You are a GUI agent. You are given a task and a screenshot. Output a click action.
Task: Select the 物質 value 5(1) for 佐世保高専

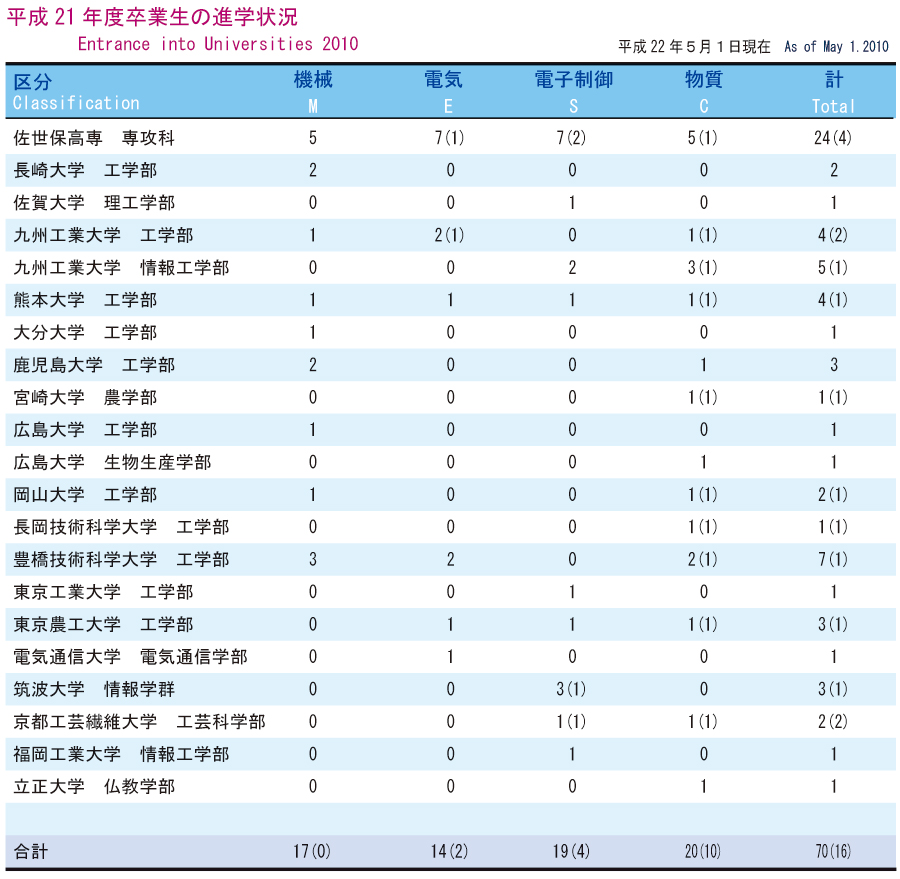click(703, 138)
